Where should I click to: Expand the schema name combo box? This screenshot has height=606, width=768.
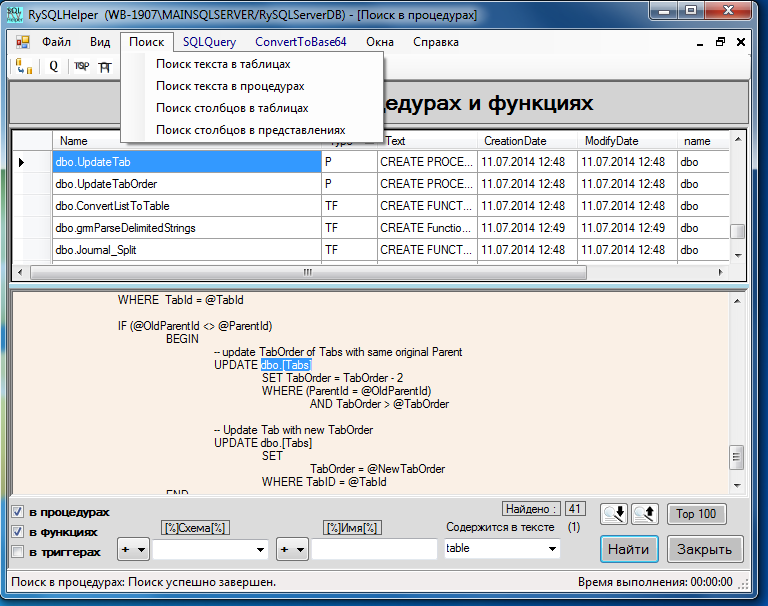coord(261,550)
